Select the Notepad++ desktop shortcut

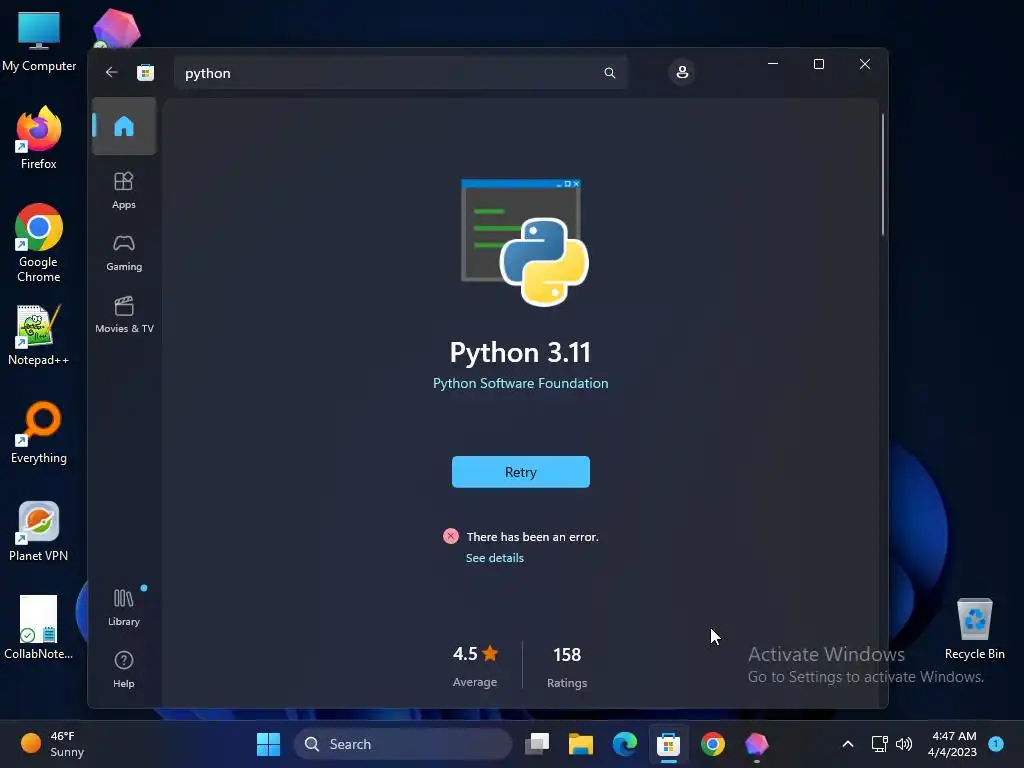tap(39, 335)
